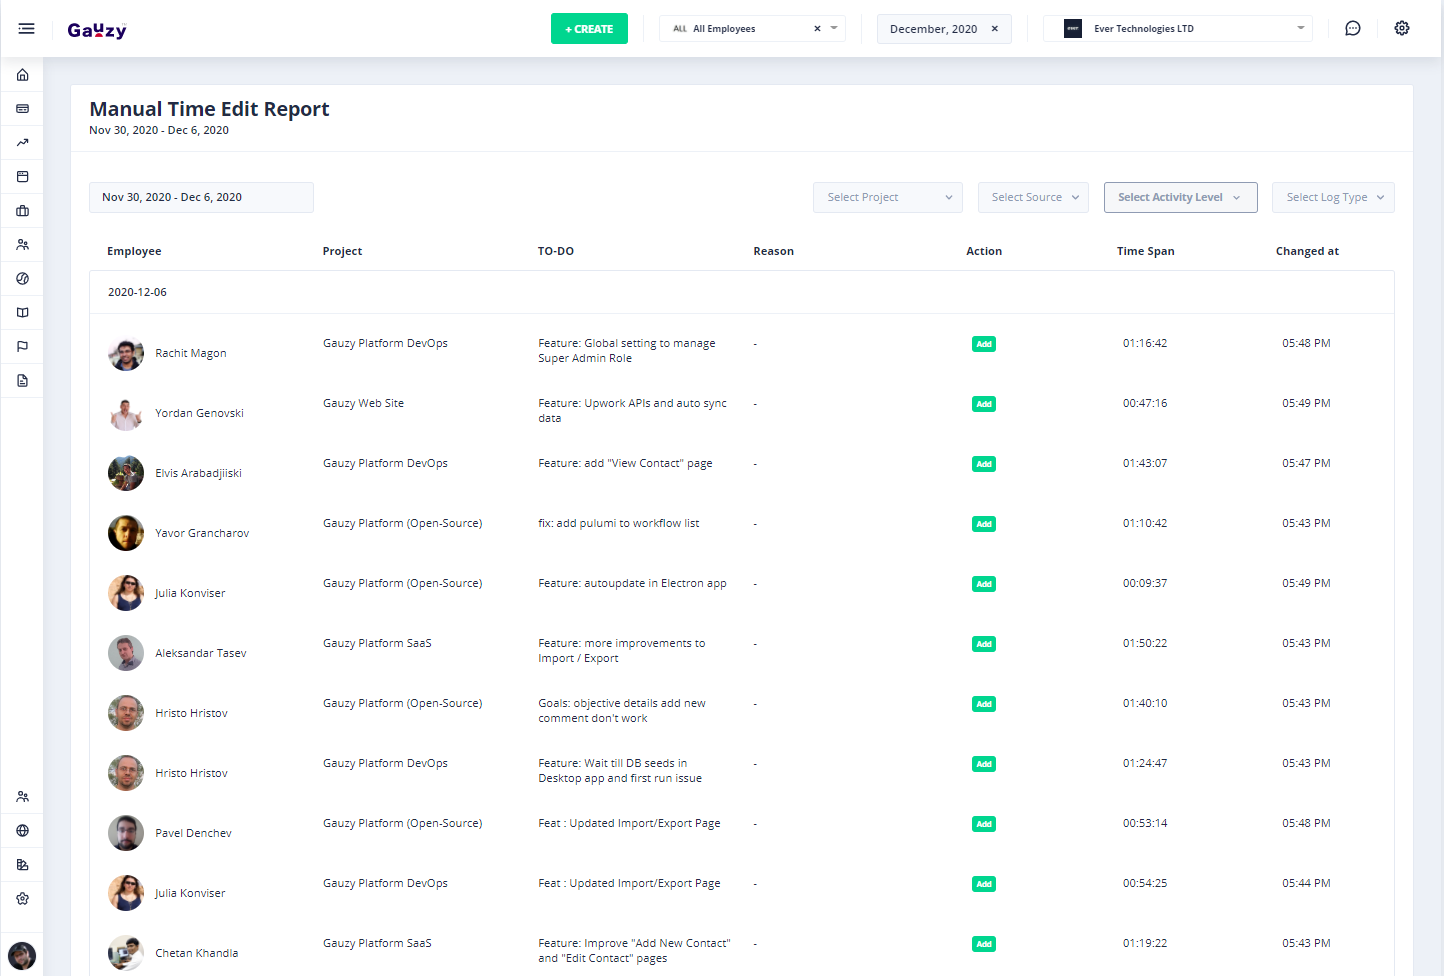Open settings gear in top-right header
The image size is (1444, 976).
coord(1402,29)
